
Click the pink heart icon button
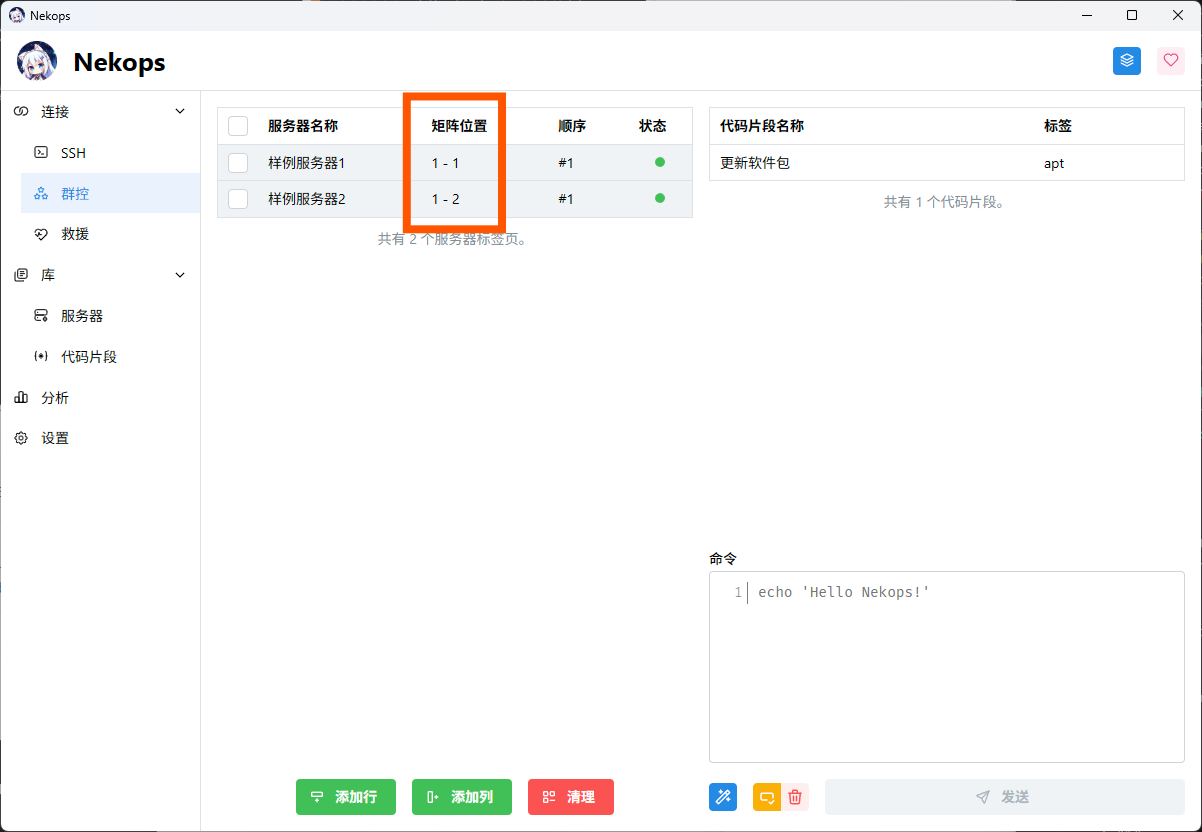coord(1171,61)
